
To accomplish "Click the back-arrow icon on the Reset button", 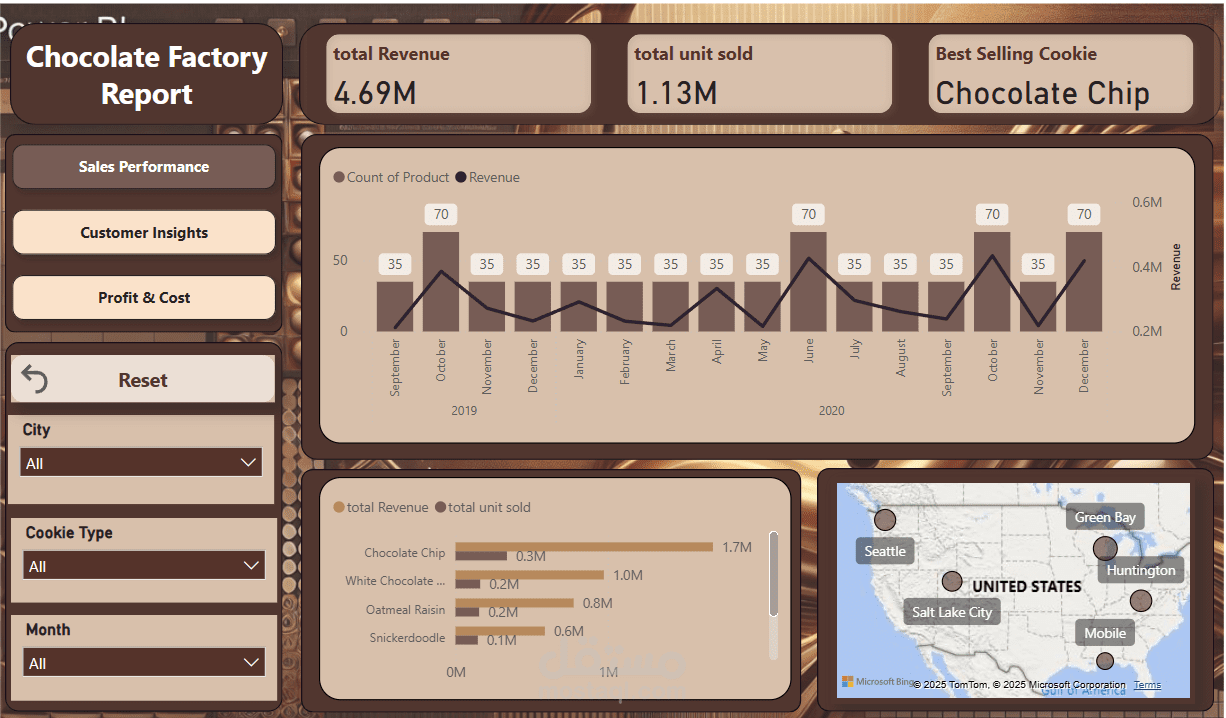I will point(36,380).
